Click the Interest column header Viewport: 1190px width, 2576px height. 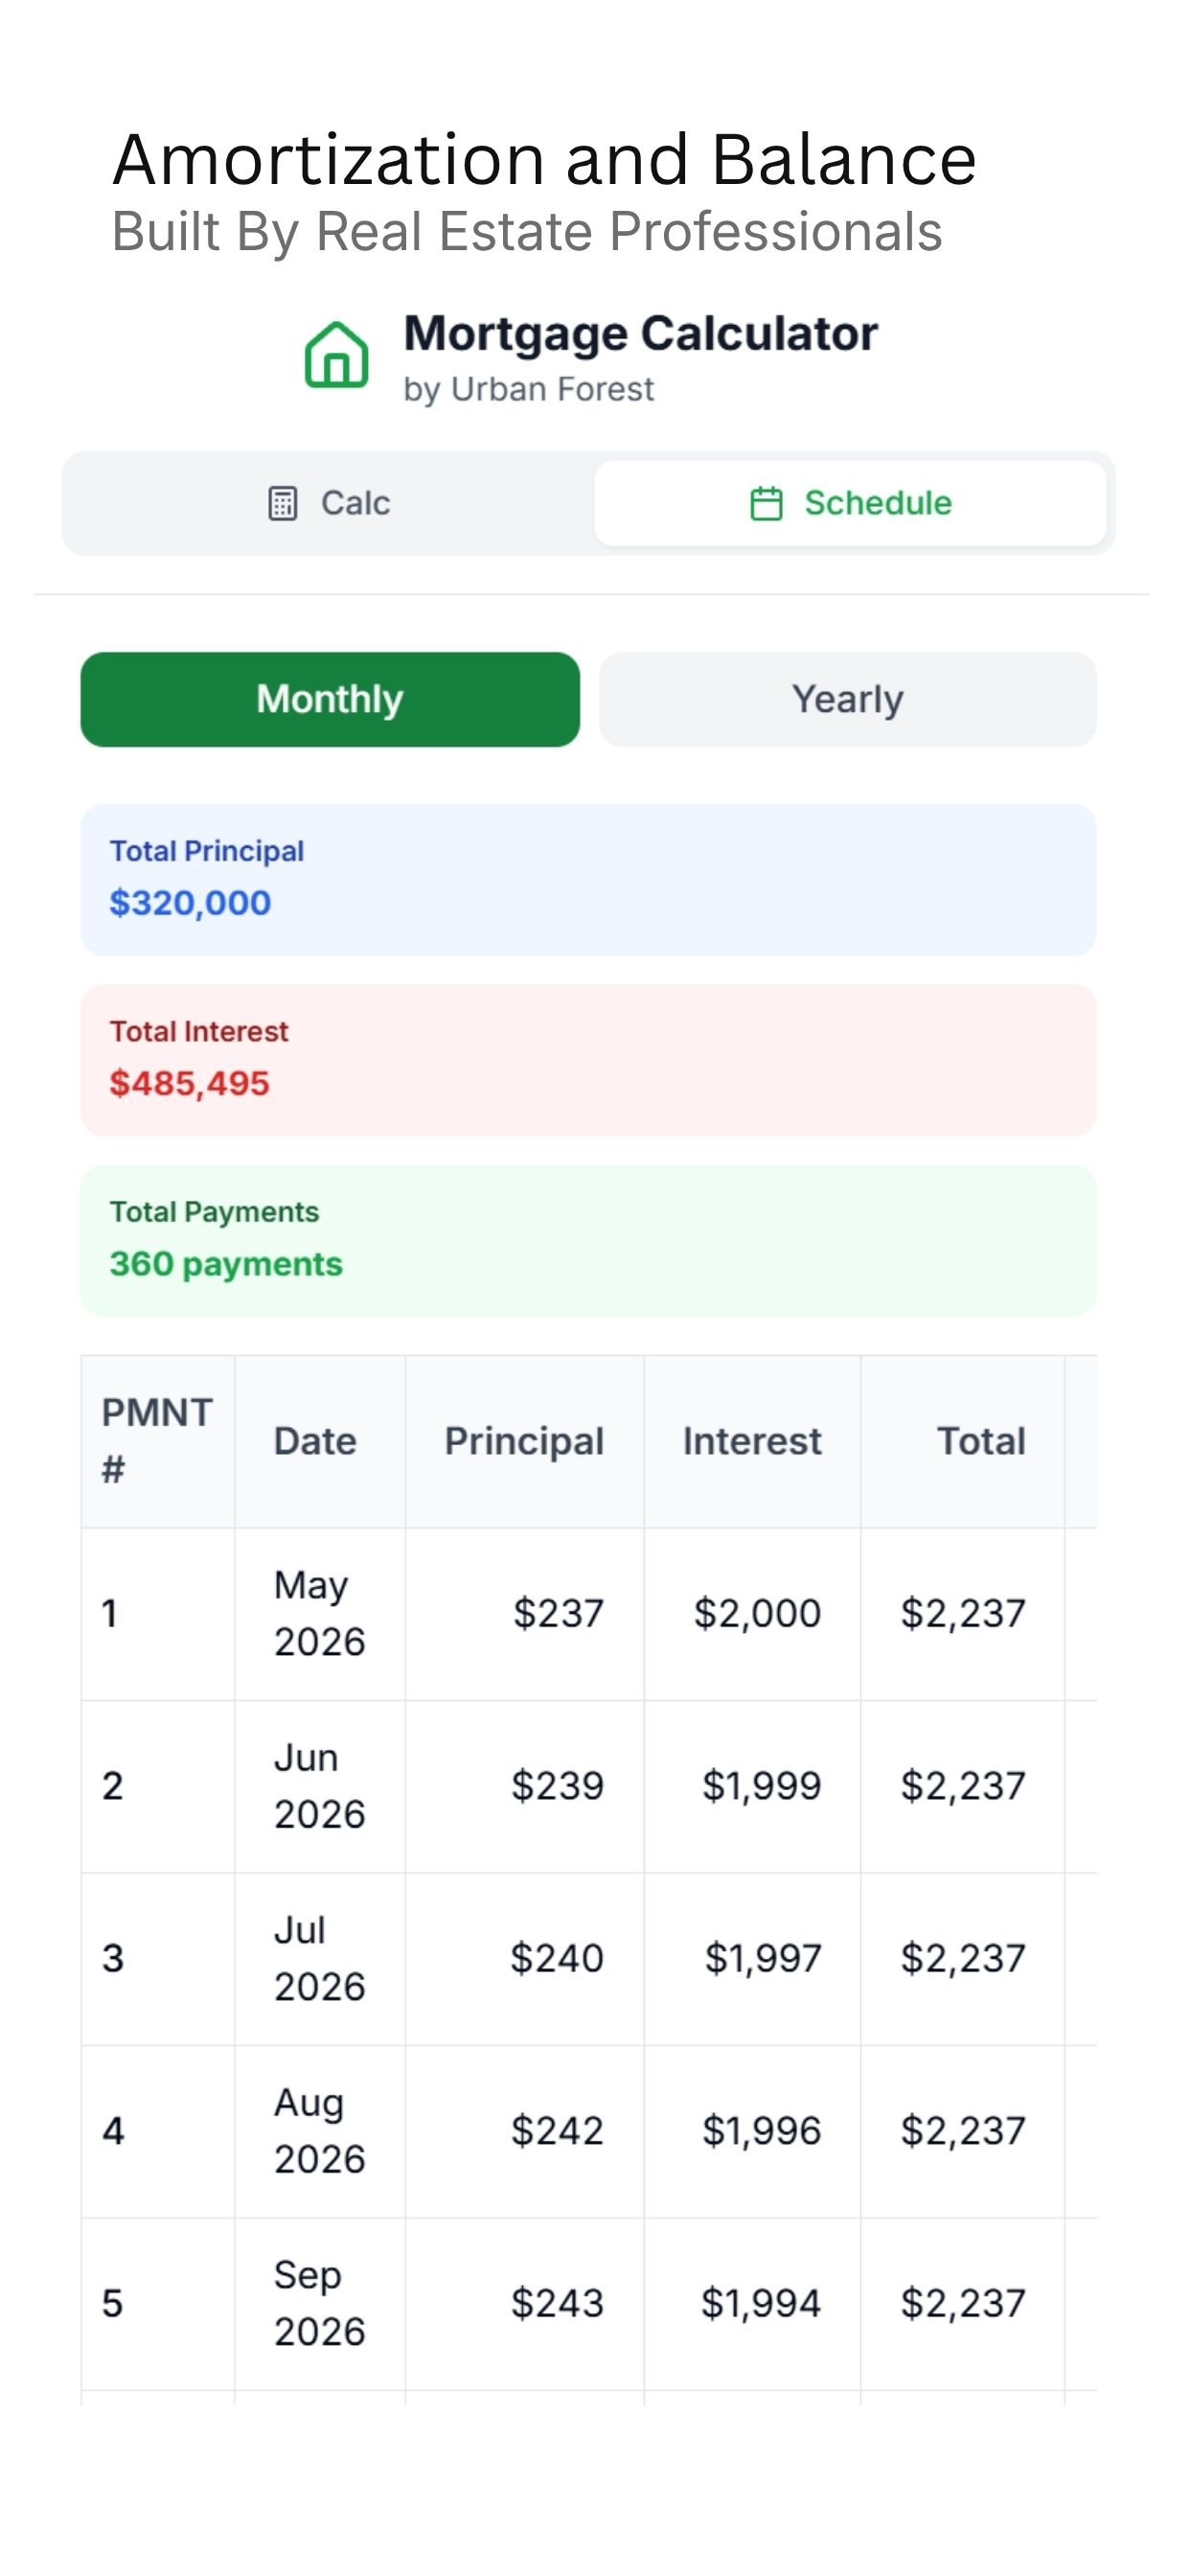tap(752, 1441)
